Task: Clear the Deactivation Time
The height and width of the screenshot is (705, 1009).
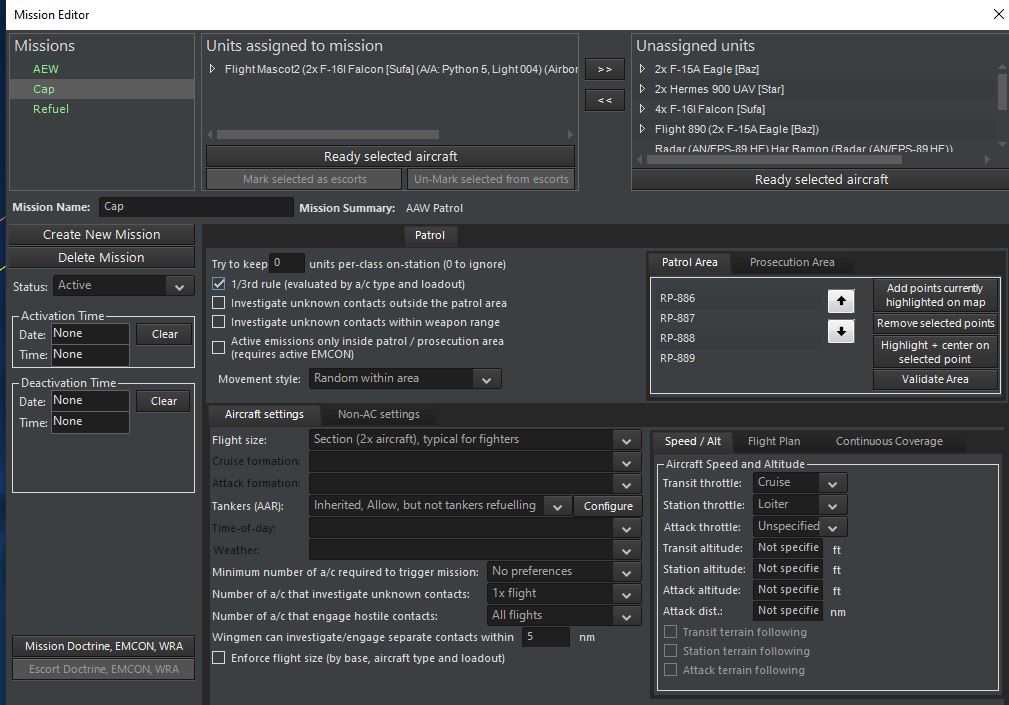Action: pyautogui.click(x=163, y=401)
